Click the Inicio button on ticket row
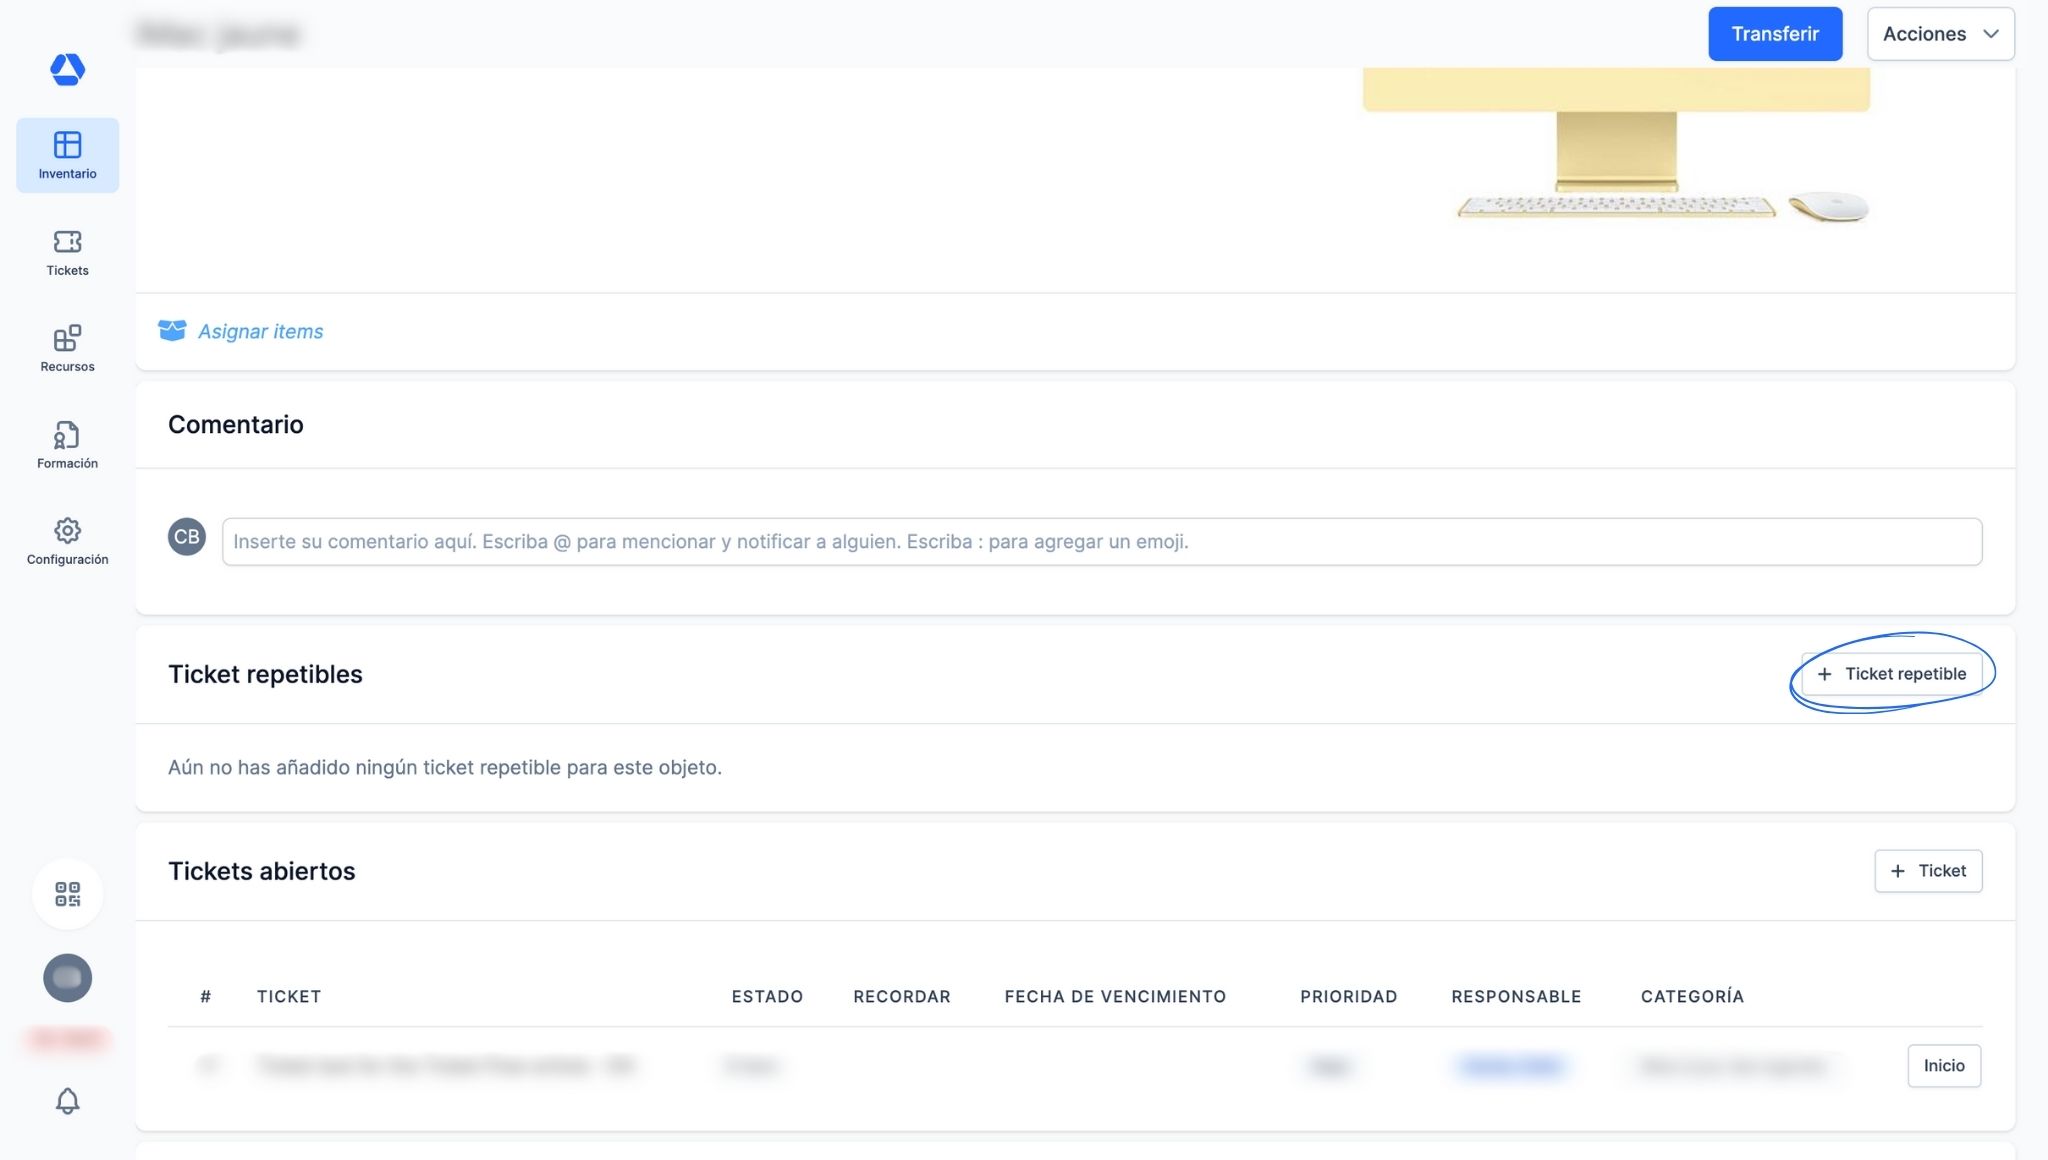 click(x=1943, y=1066)
